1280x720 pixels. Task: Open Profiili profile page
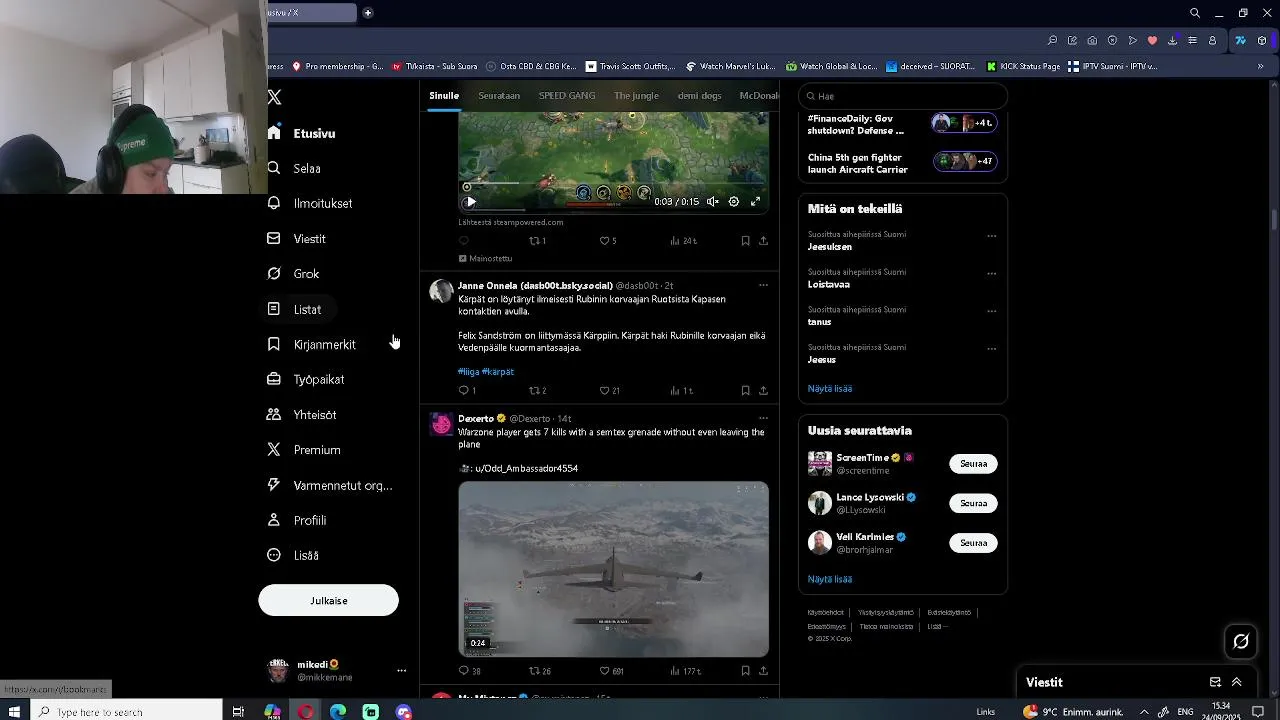pyautogui.click(x=297, y=520)
